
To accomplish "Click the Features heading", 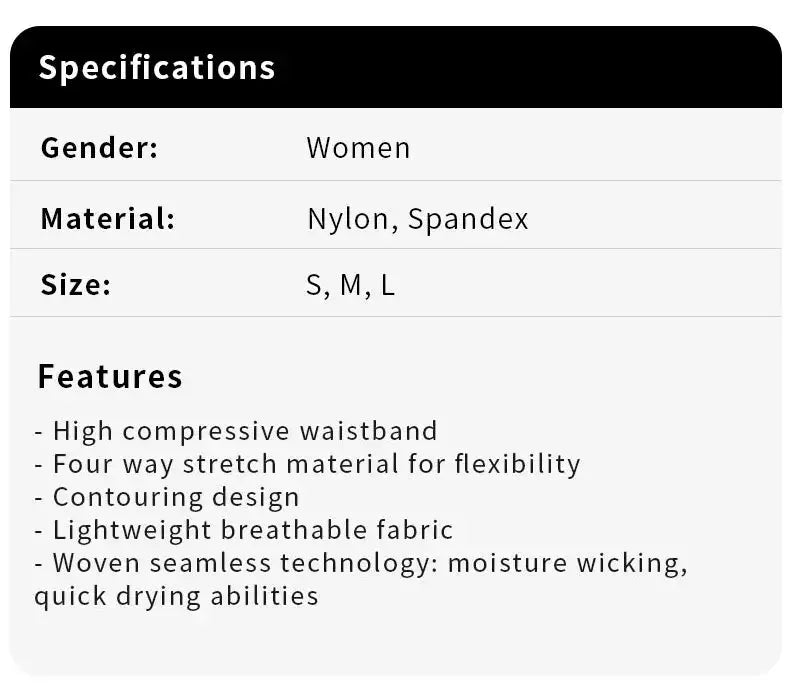I will 110,376.
